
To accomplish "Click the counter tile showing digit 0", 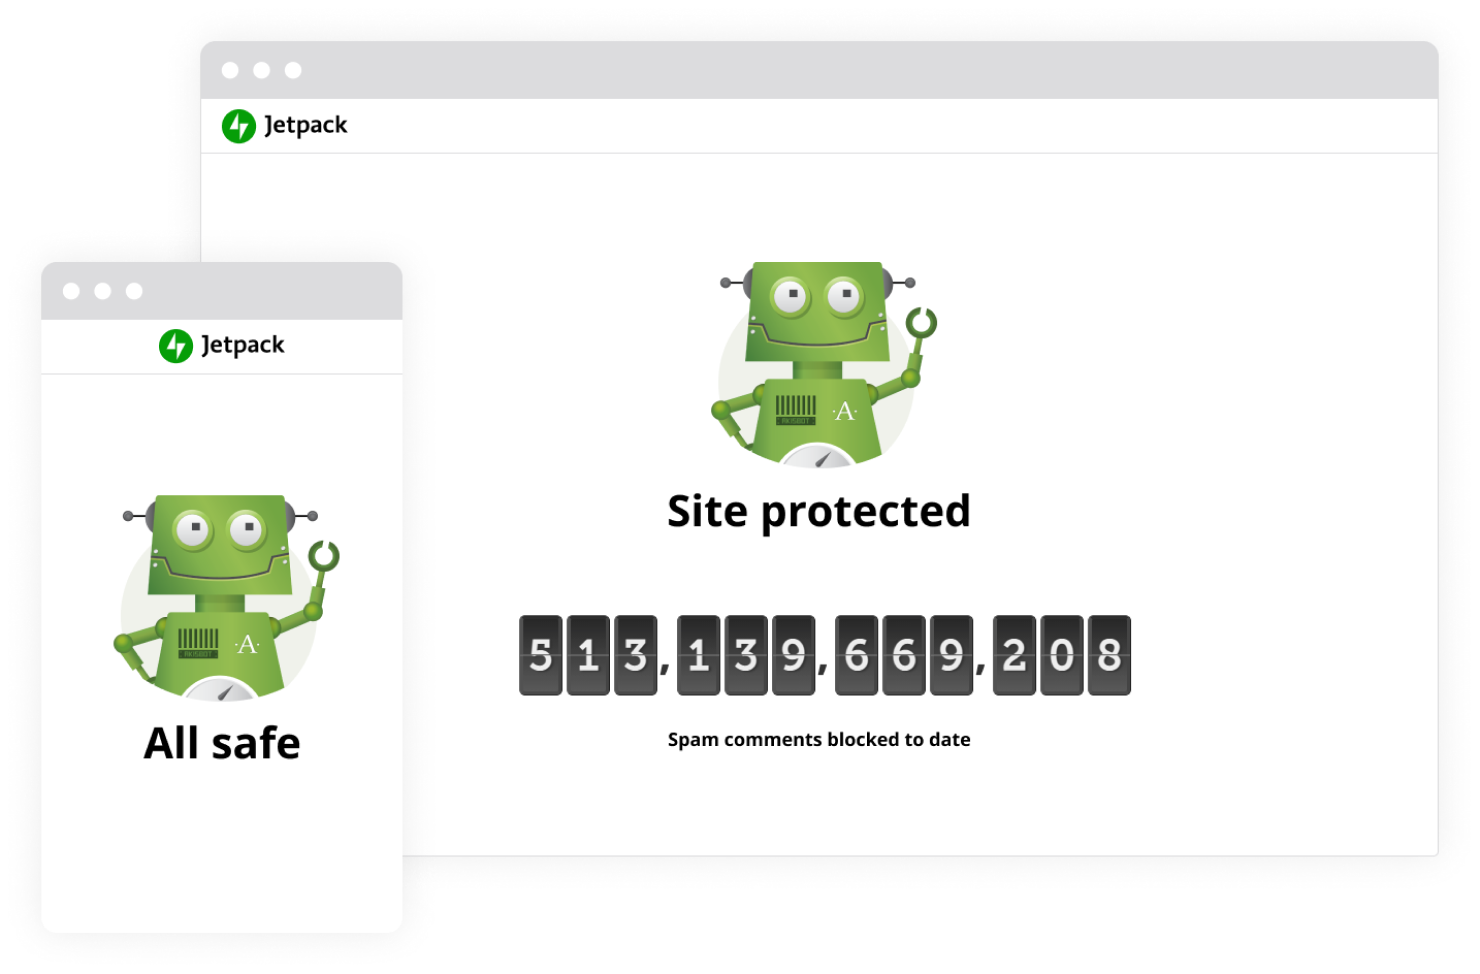I will [1061, 656].
